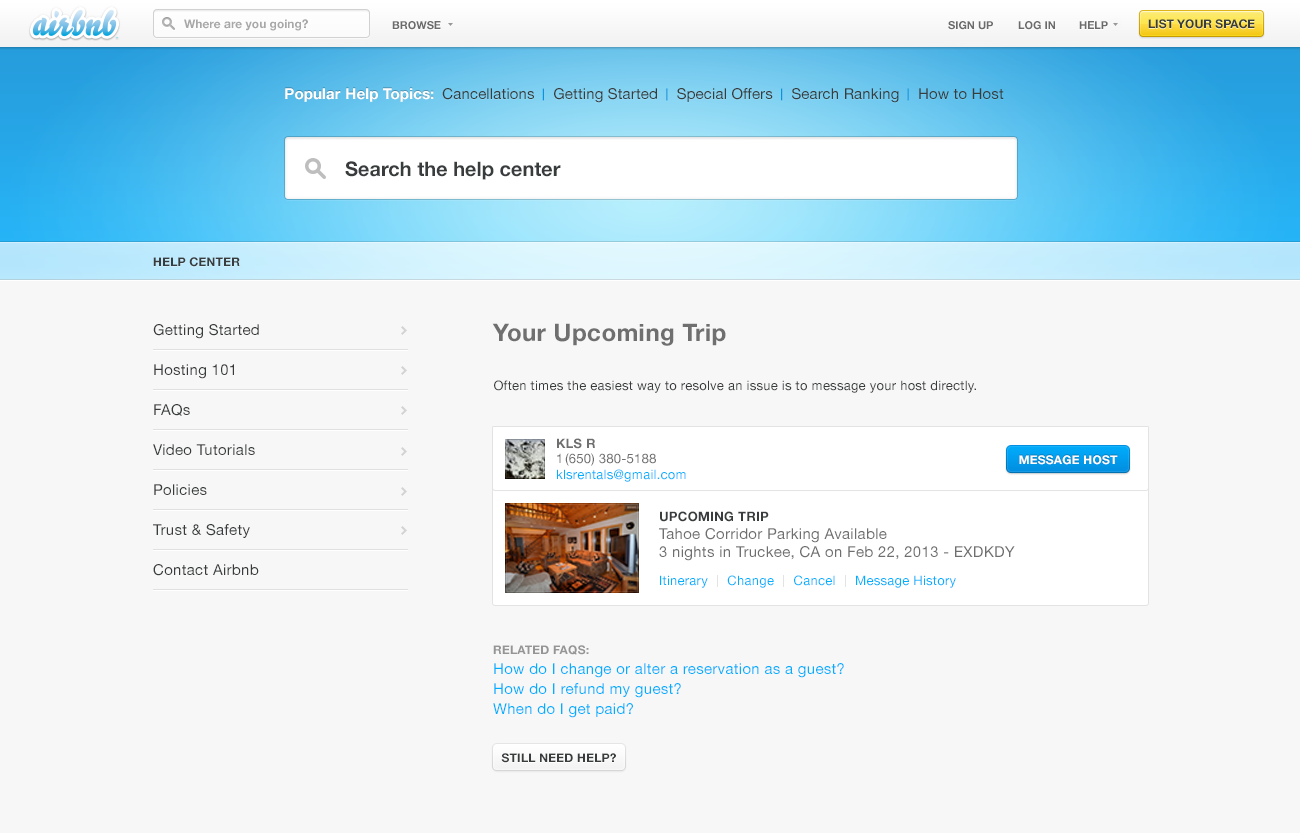
Task: Select Contact Airbnb in the sidebar
Action: [x=280, y=570]
